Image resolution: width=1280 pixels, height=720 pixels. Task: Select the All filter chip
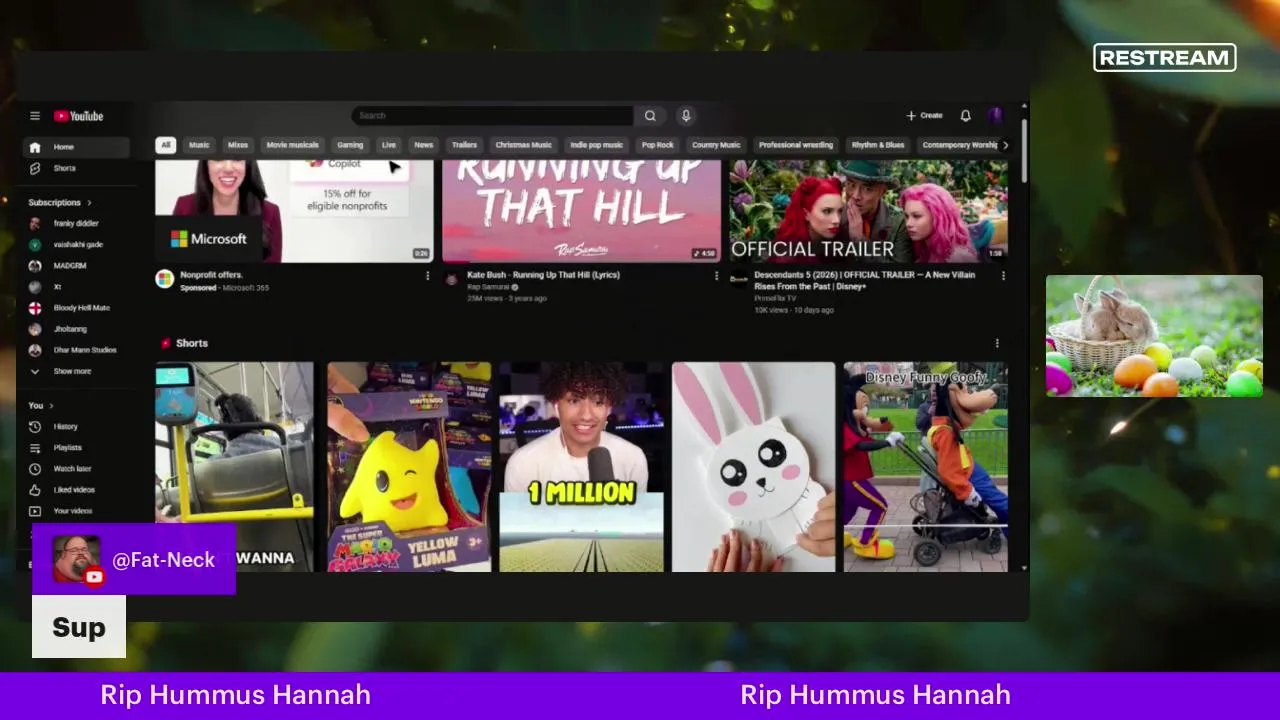click(166, 145)
